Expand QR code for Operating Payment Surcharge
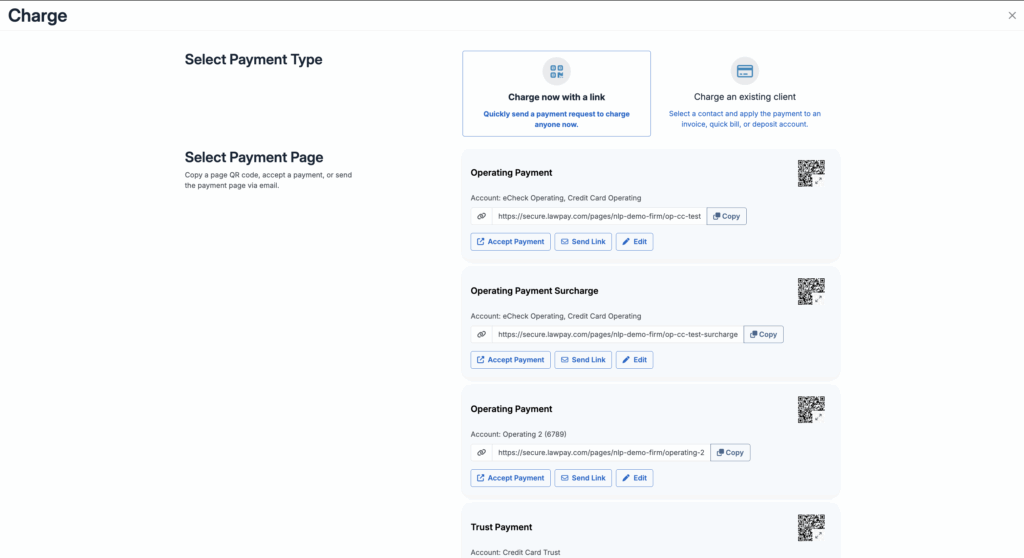Viewport: 1024px width, 558px height. point(811,292)
